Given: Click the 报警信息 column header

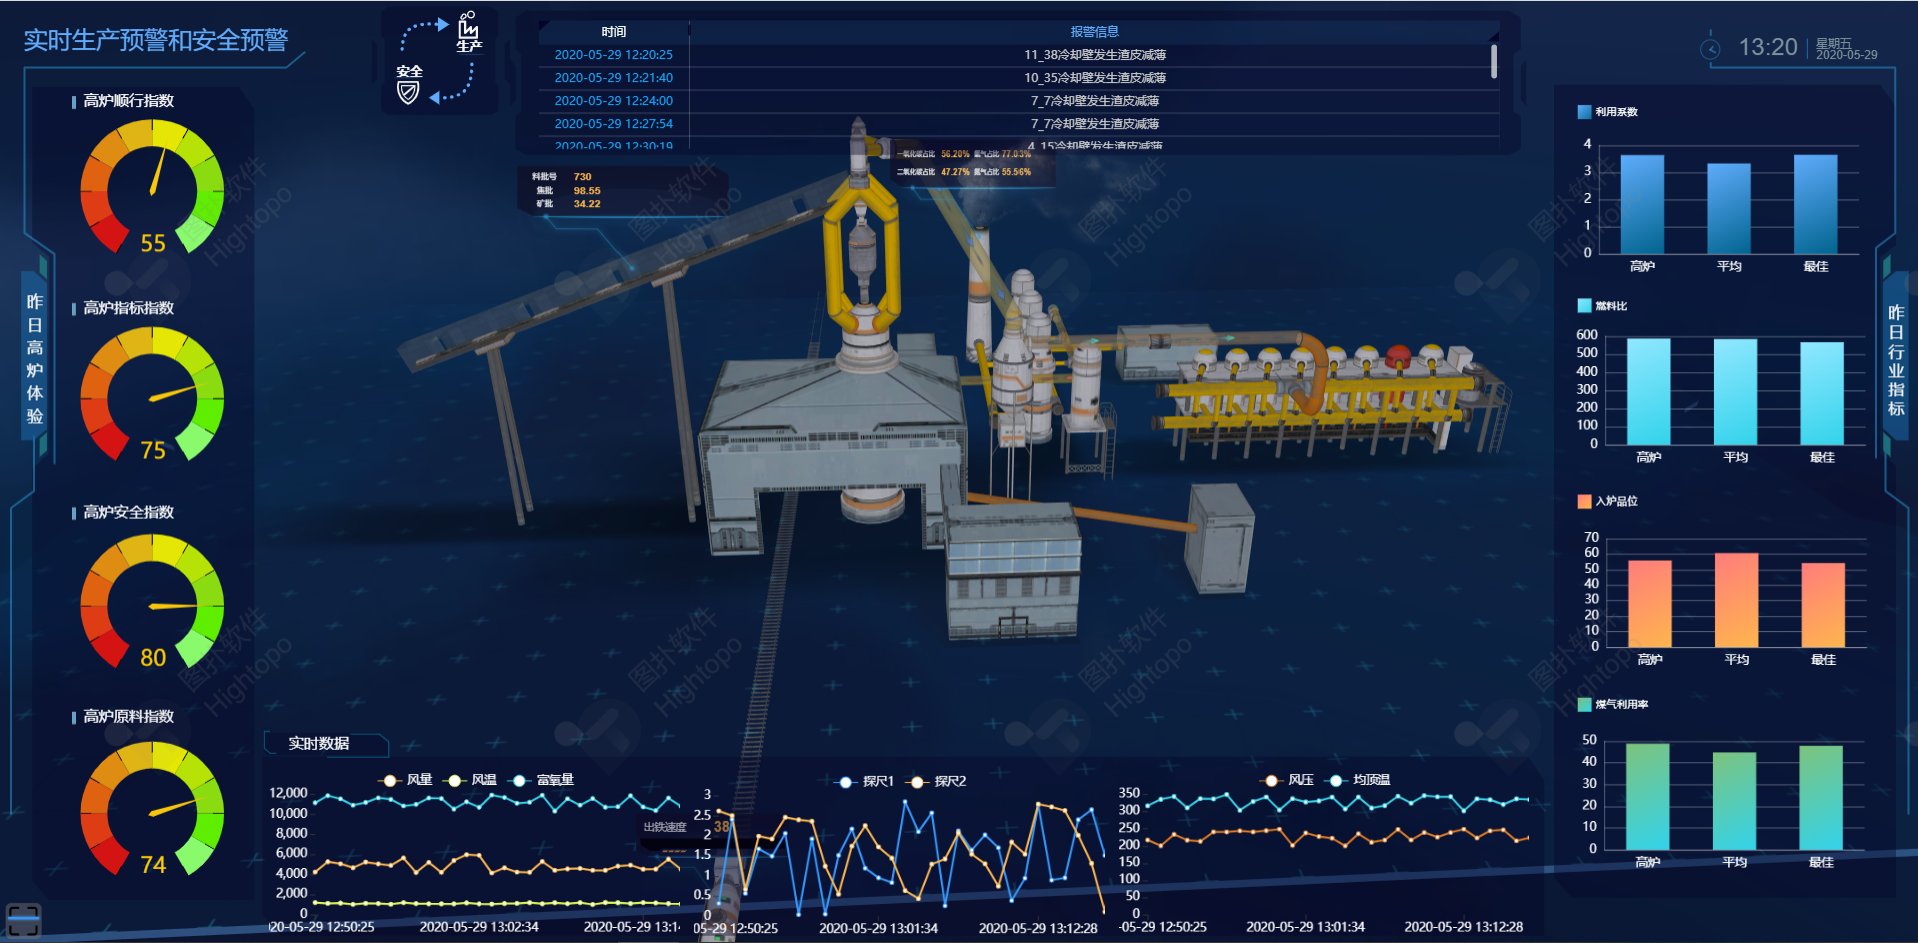Looking at the screenshot, I should pyautogui.click(x=1094, y=32).
